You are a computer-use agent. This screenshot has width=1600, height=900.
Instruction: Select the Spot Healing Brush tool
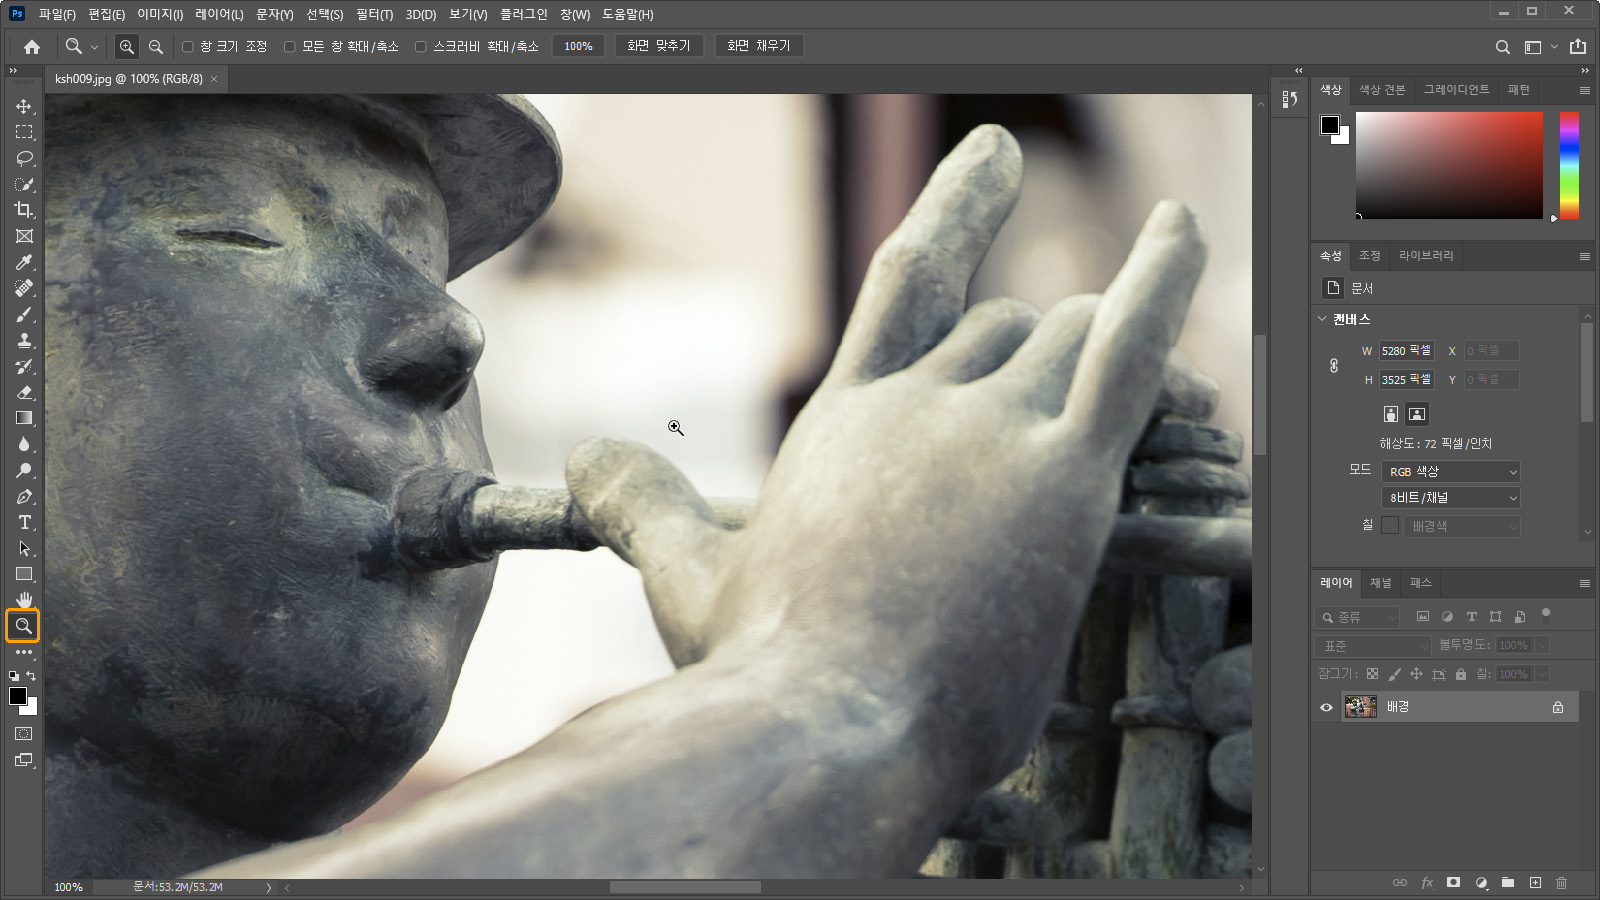24,288
